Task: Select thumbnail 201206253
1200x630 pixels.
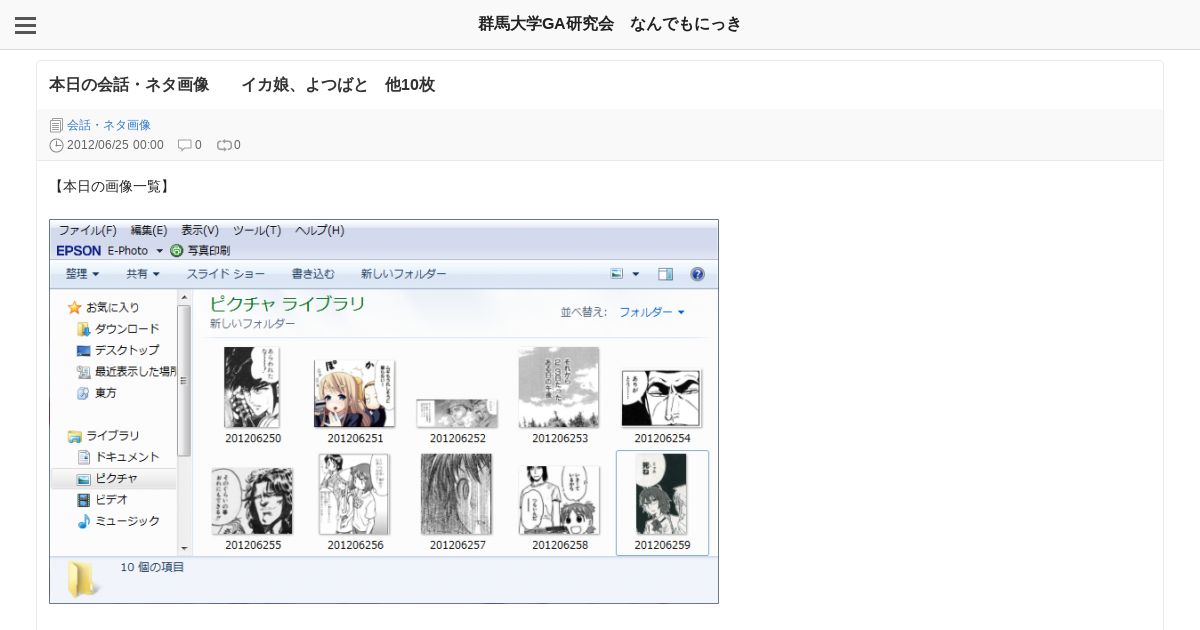Action: [560, 394]
